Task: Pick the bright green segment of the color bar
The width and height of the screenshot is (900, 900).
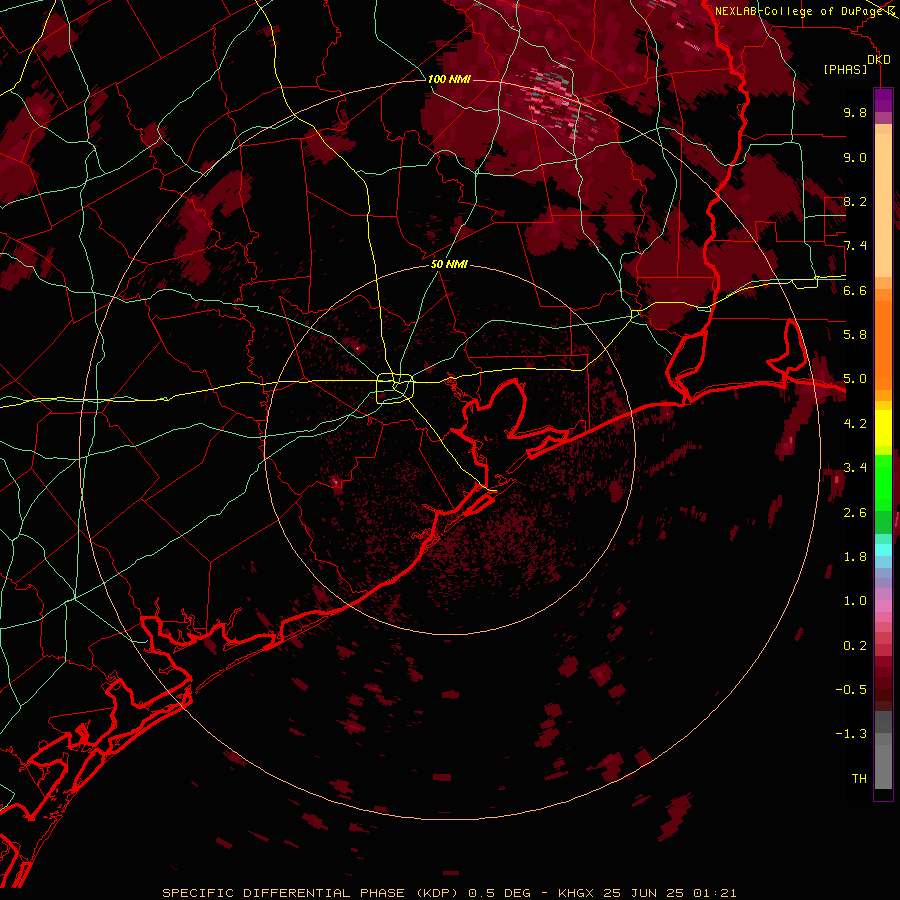Action: coord(883,482)
